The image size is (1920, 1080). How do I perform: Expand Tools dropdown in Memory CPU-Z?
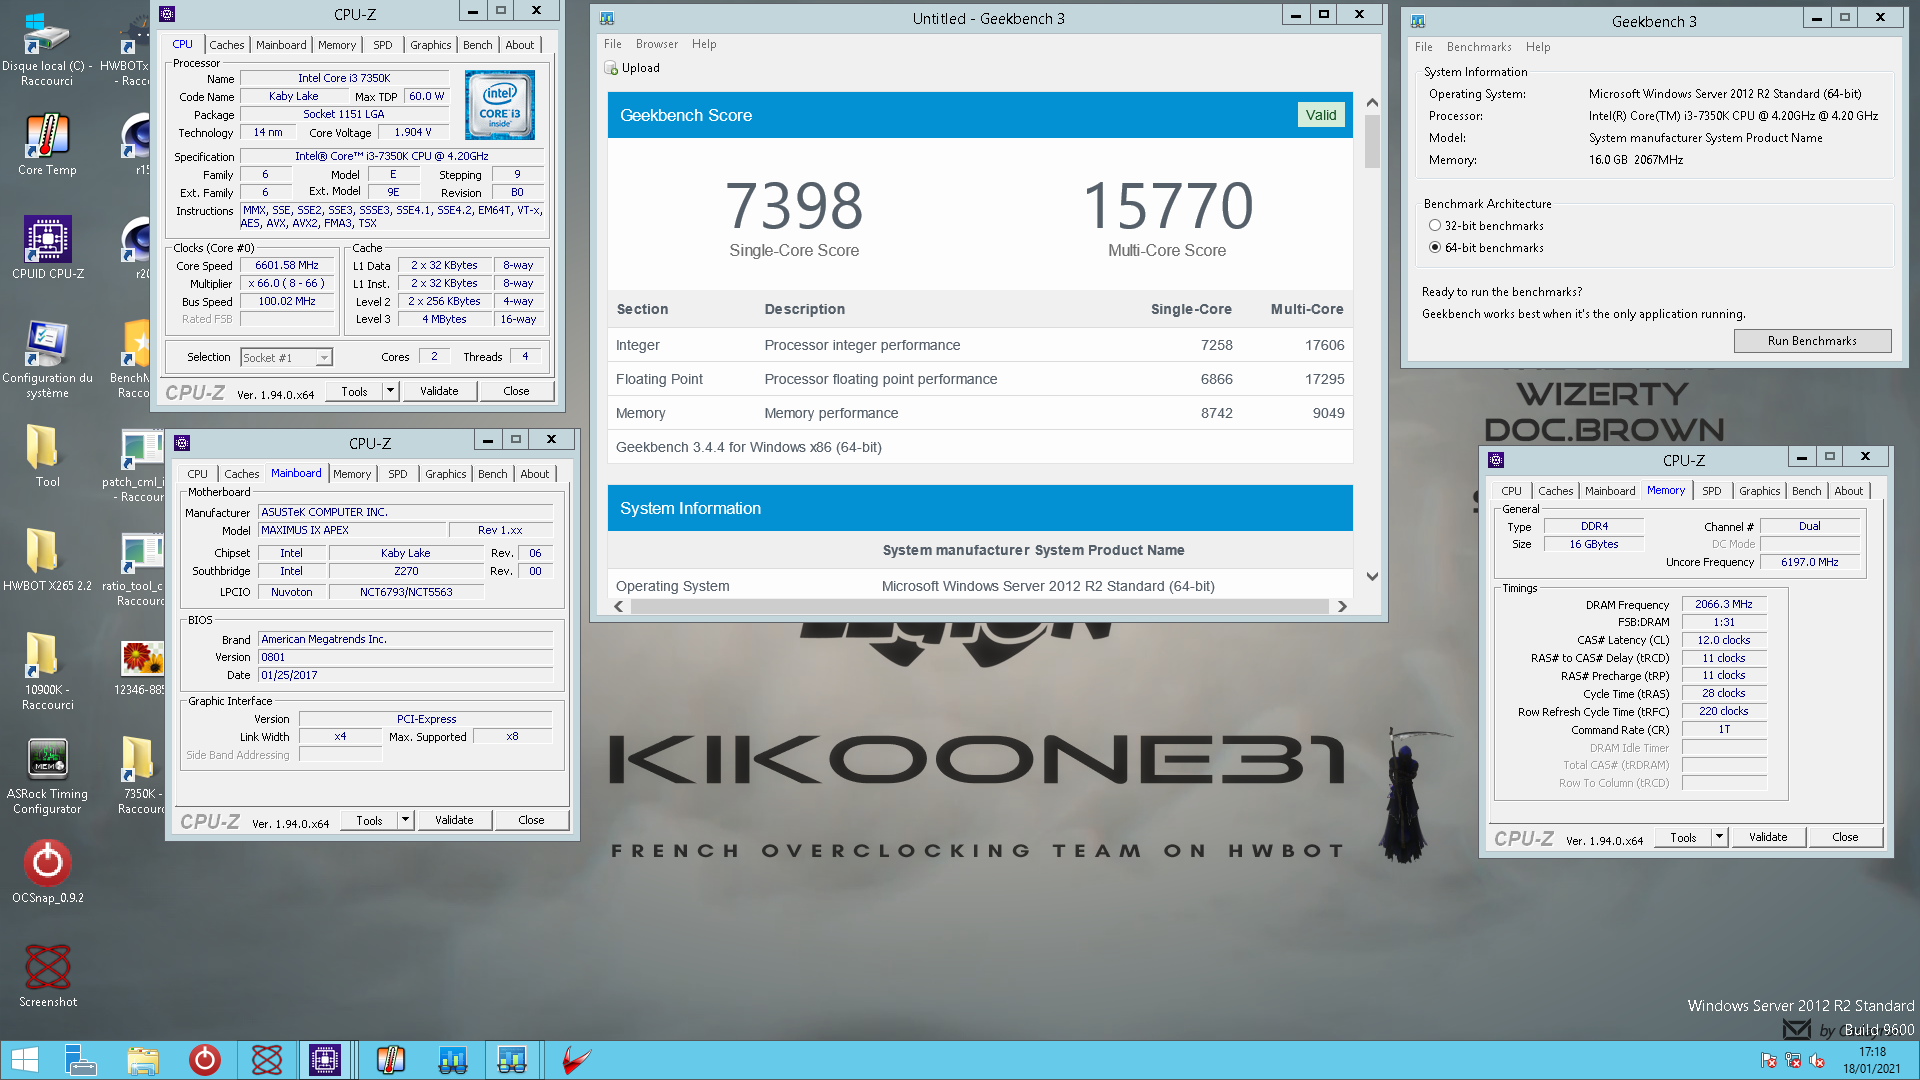pyautogui.click(x=1720, y=837)
